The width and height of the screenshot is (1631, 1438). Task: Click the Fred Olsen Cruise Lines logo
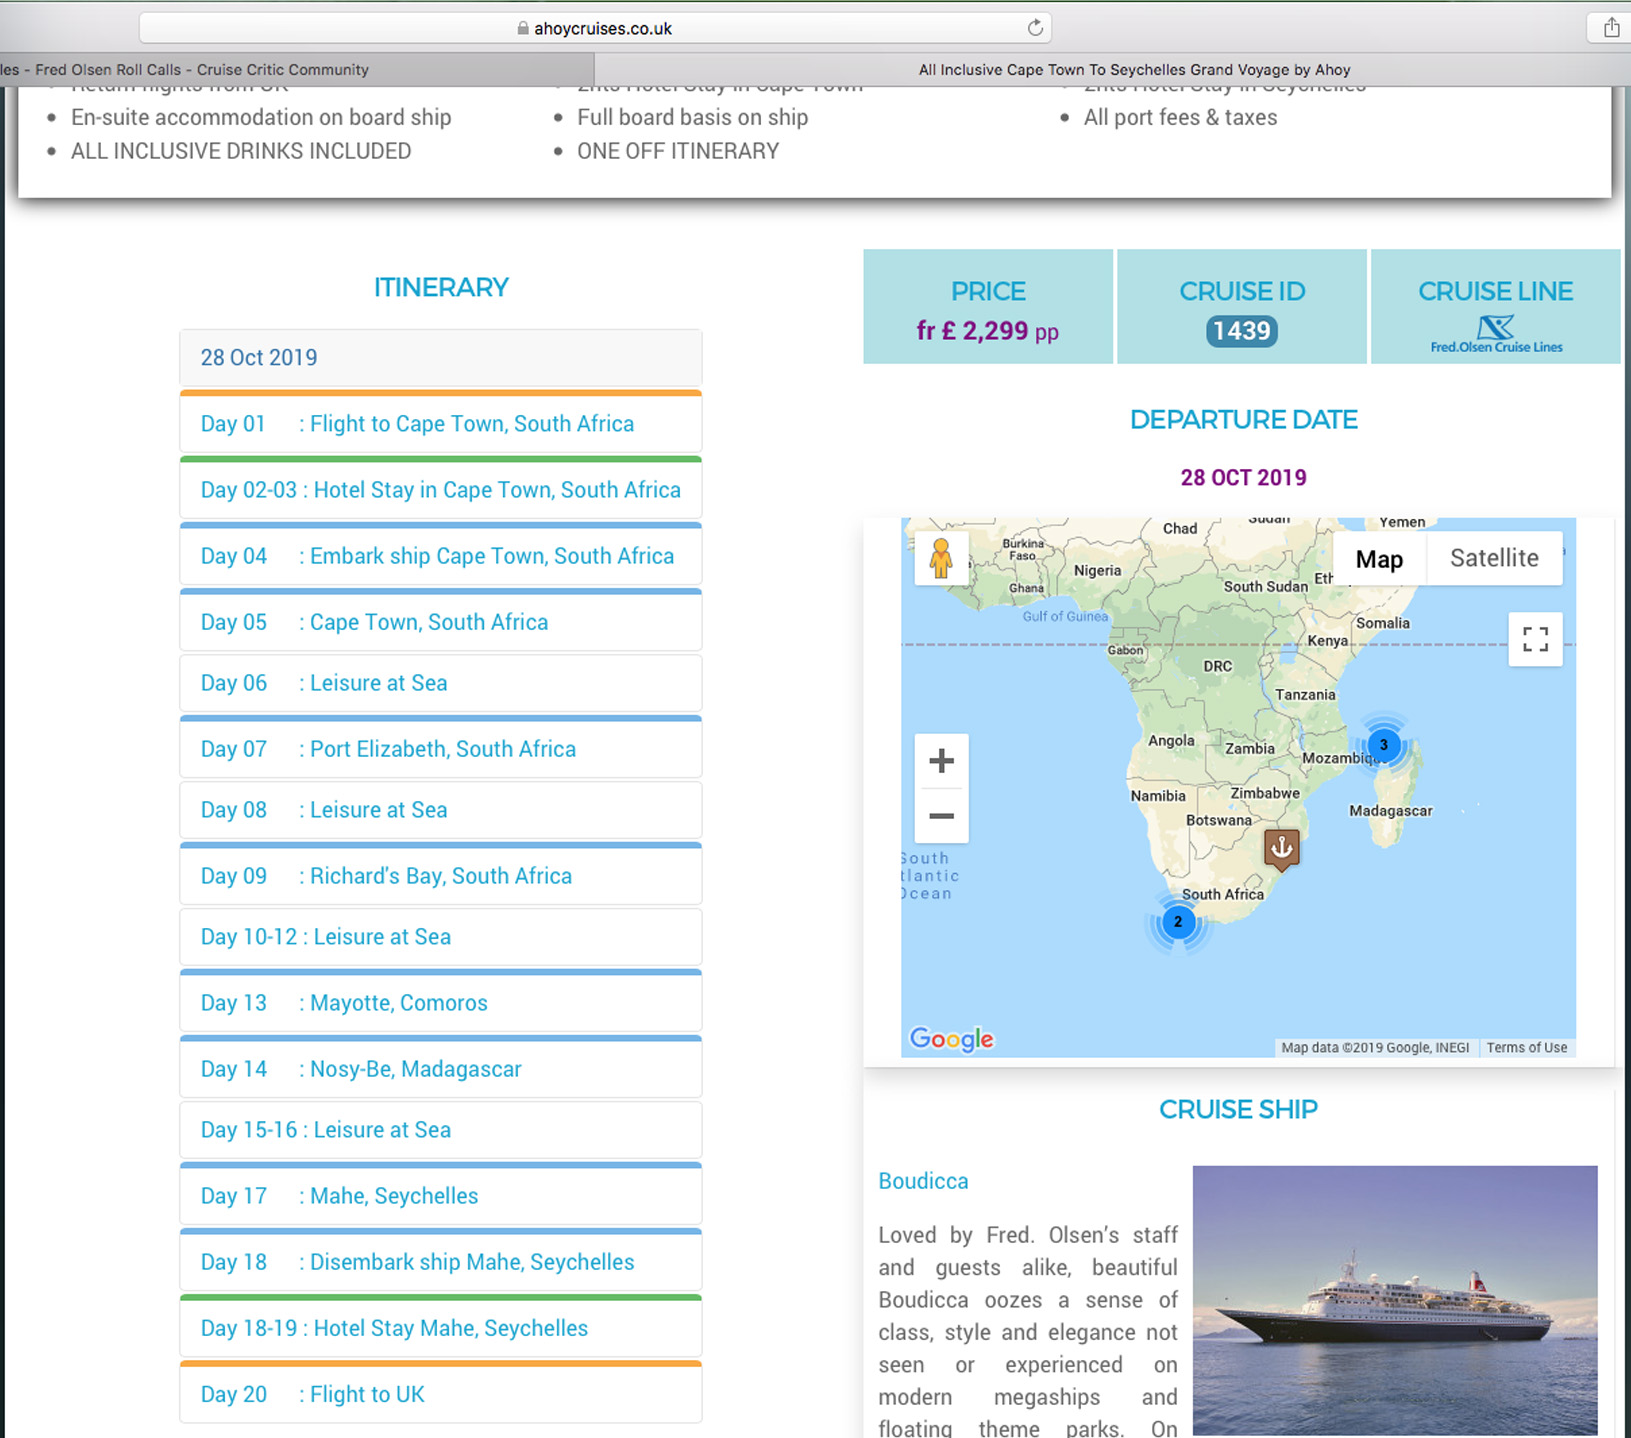pos(1496,334)
